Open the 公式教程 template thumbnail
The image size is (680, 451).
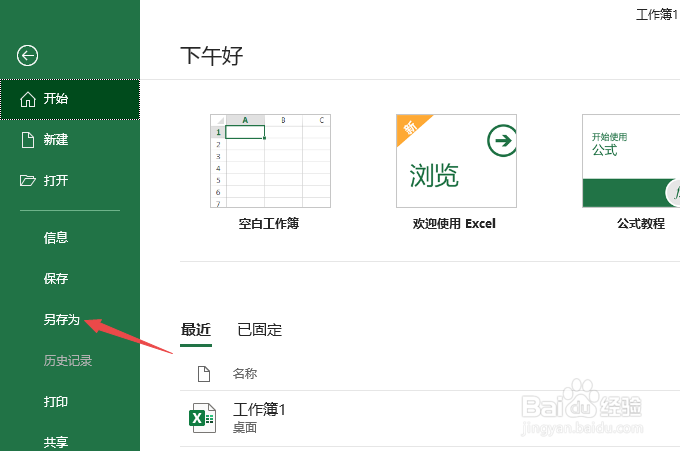point(631,161)
